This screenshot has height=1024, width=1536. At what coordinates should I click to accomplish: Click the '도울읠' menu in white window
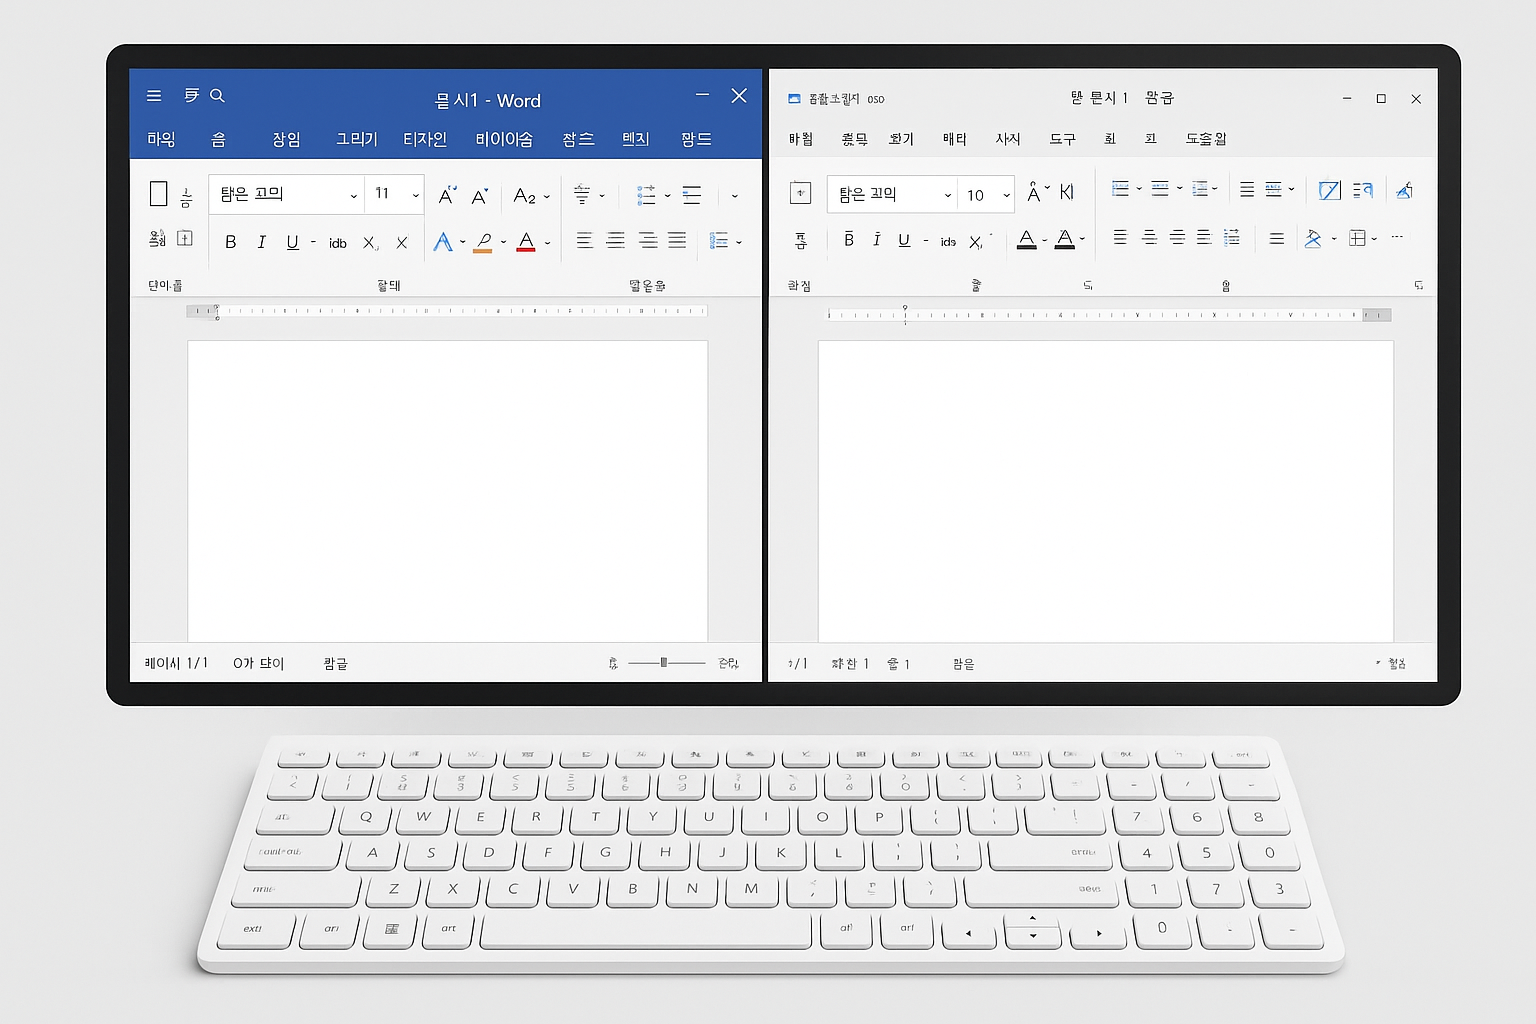(1206, 139)
